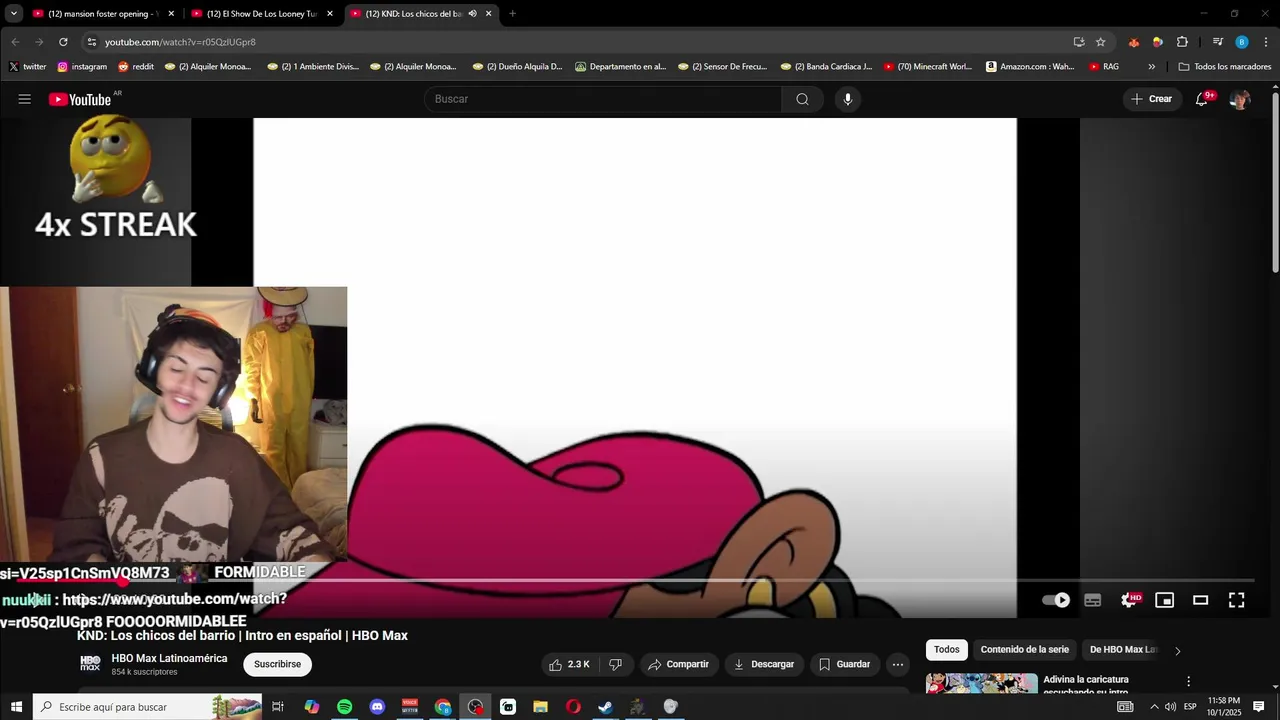Select the Todos filter chip
Image resolution: width=1280 pixels, height=720 pixels.
946,650
